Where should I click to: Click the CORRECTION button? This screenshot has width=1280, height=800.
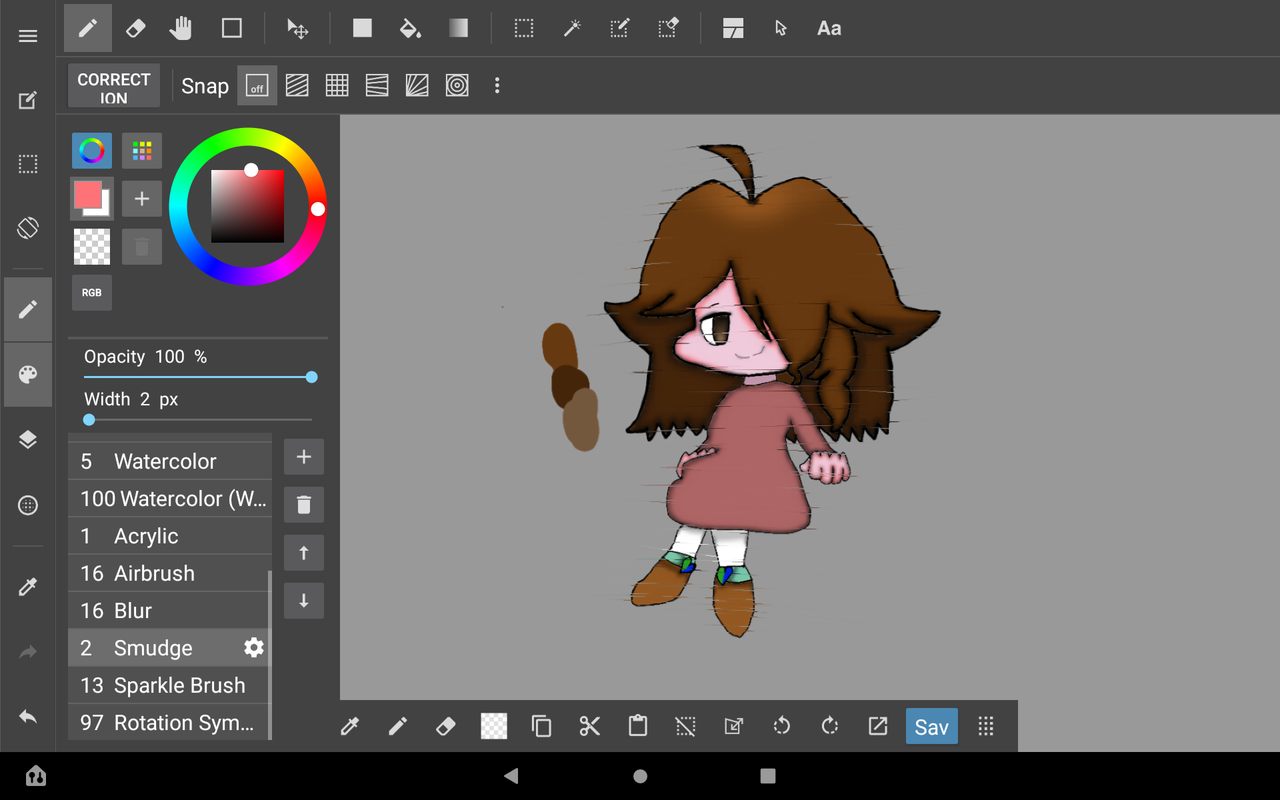(x=114, y=87)
